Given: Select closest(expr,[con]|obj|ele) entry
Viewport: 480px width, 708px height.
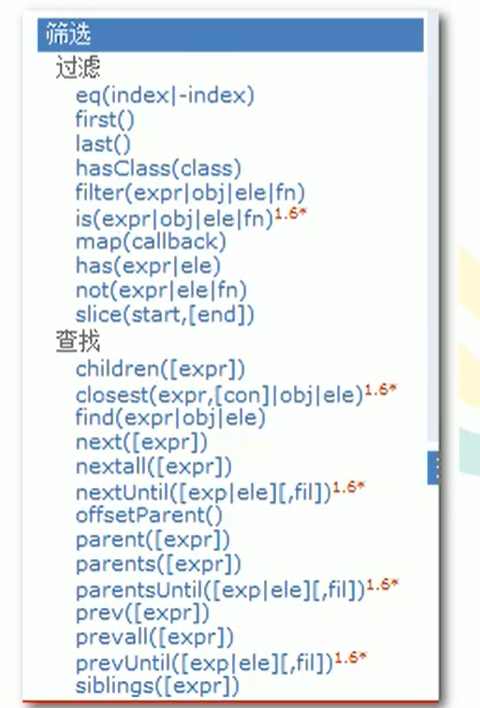Looking at the screenshot, I should (219, 395).
